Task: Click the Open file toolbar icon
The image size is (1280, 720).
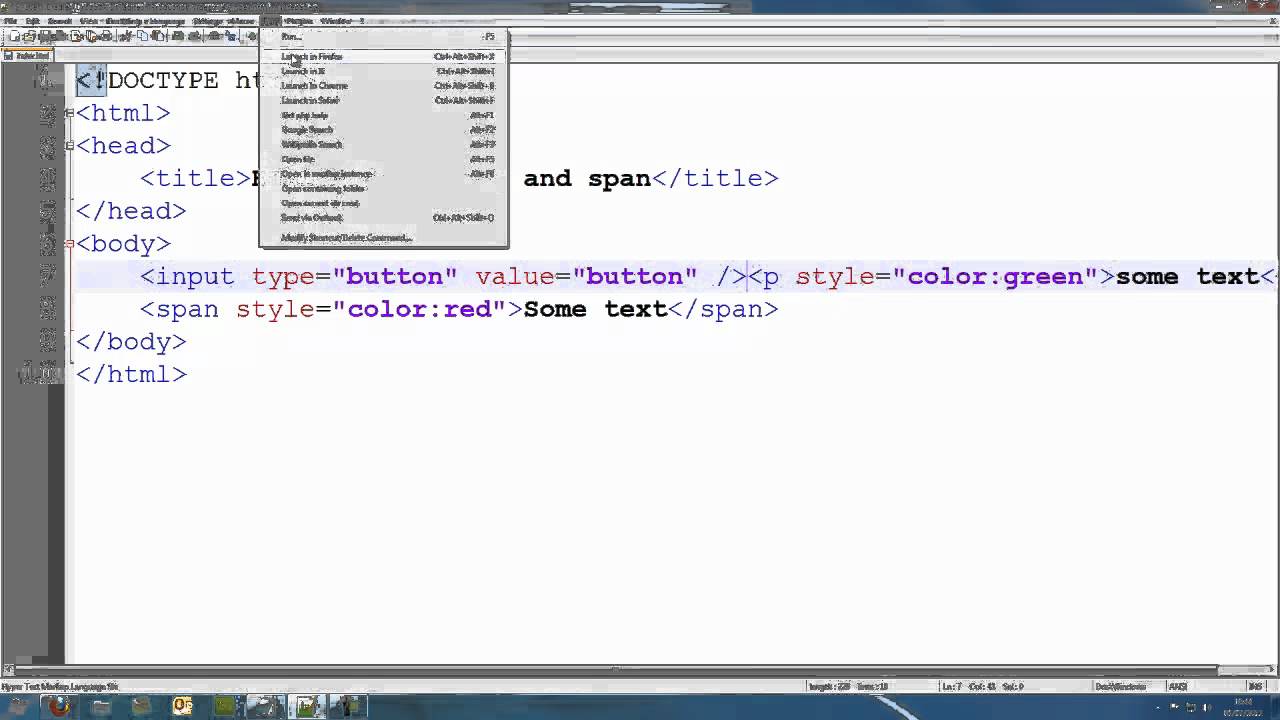Action: click(31, 37)
